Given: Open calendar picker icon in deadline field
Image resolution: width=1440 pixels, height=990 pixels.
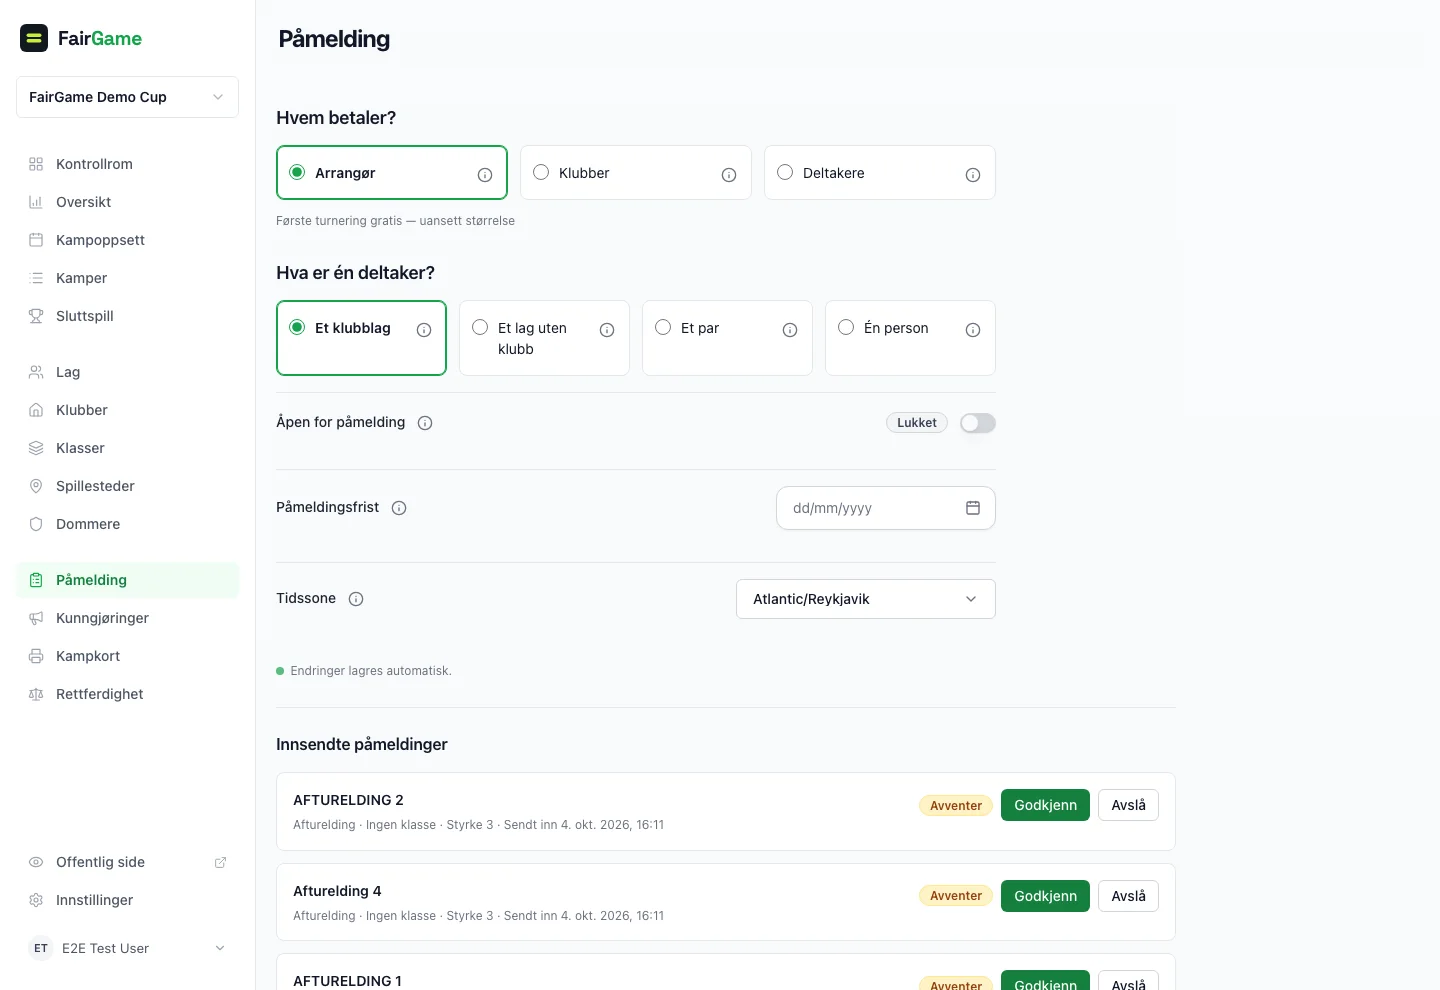Looking at the screenshot, I should 973,508.
